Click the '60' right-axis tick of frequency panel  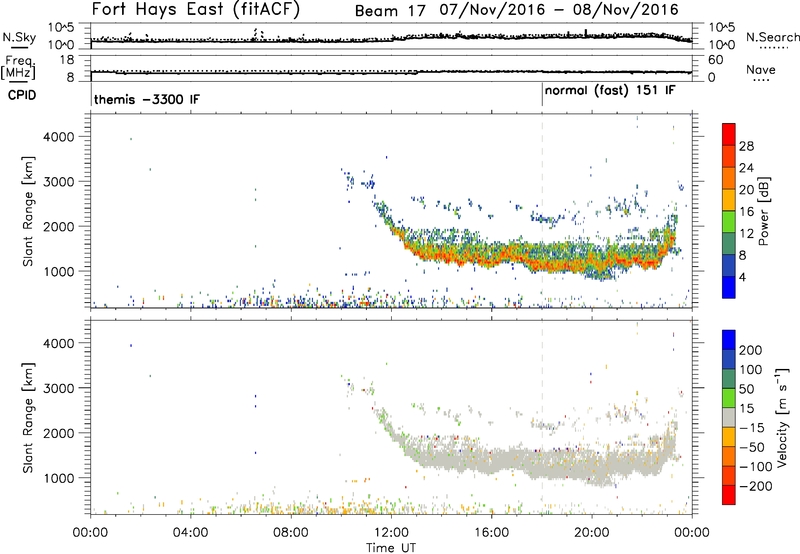click(715, 60)
